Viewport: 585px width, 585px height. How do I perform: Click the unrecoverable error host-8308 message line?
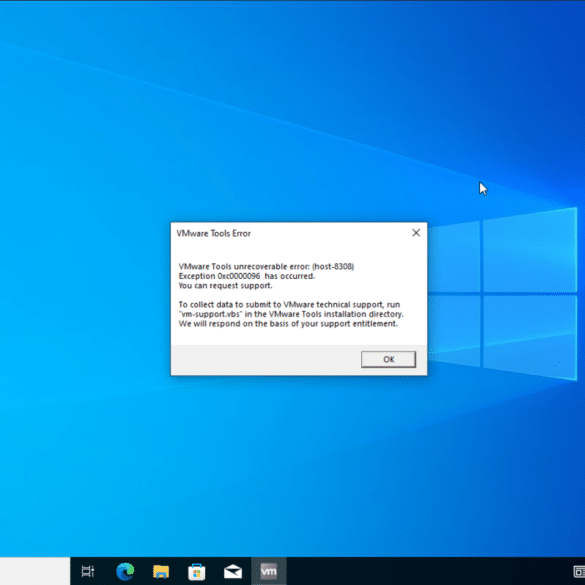(x=266, y=266)
